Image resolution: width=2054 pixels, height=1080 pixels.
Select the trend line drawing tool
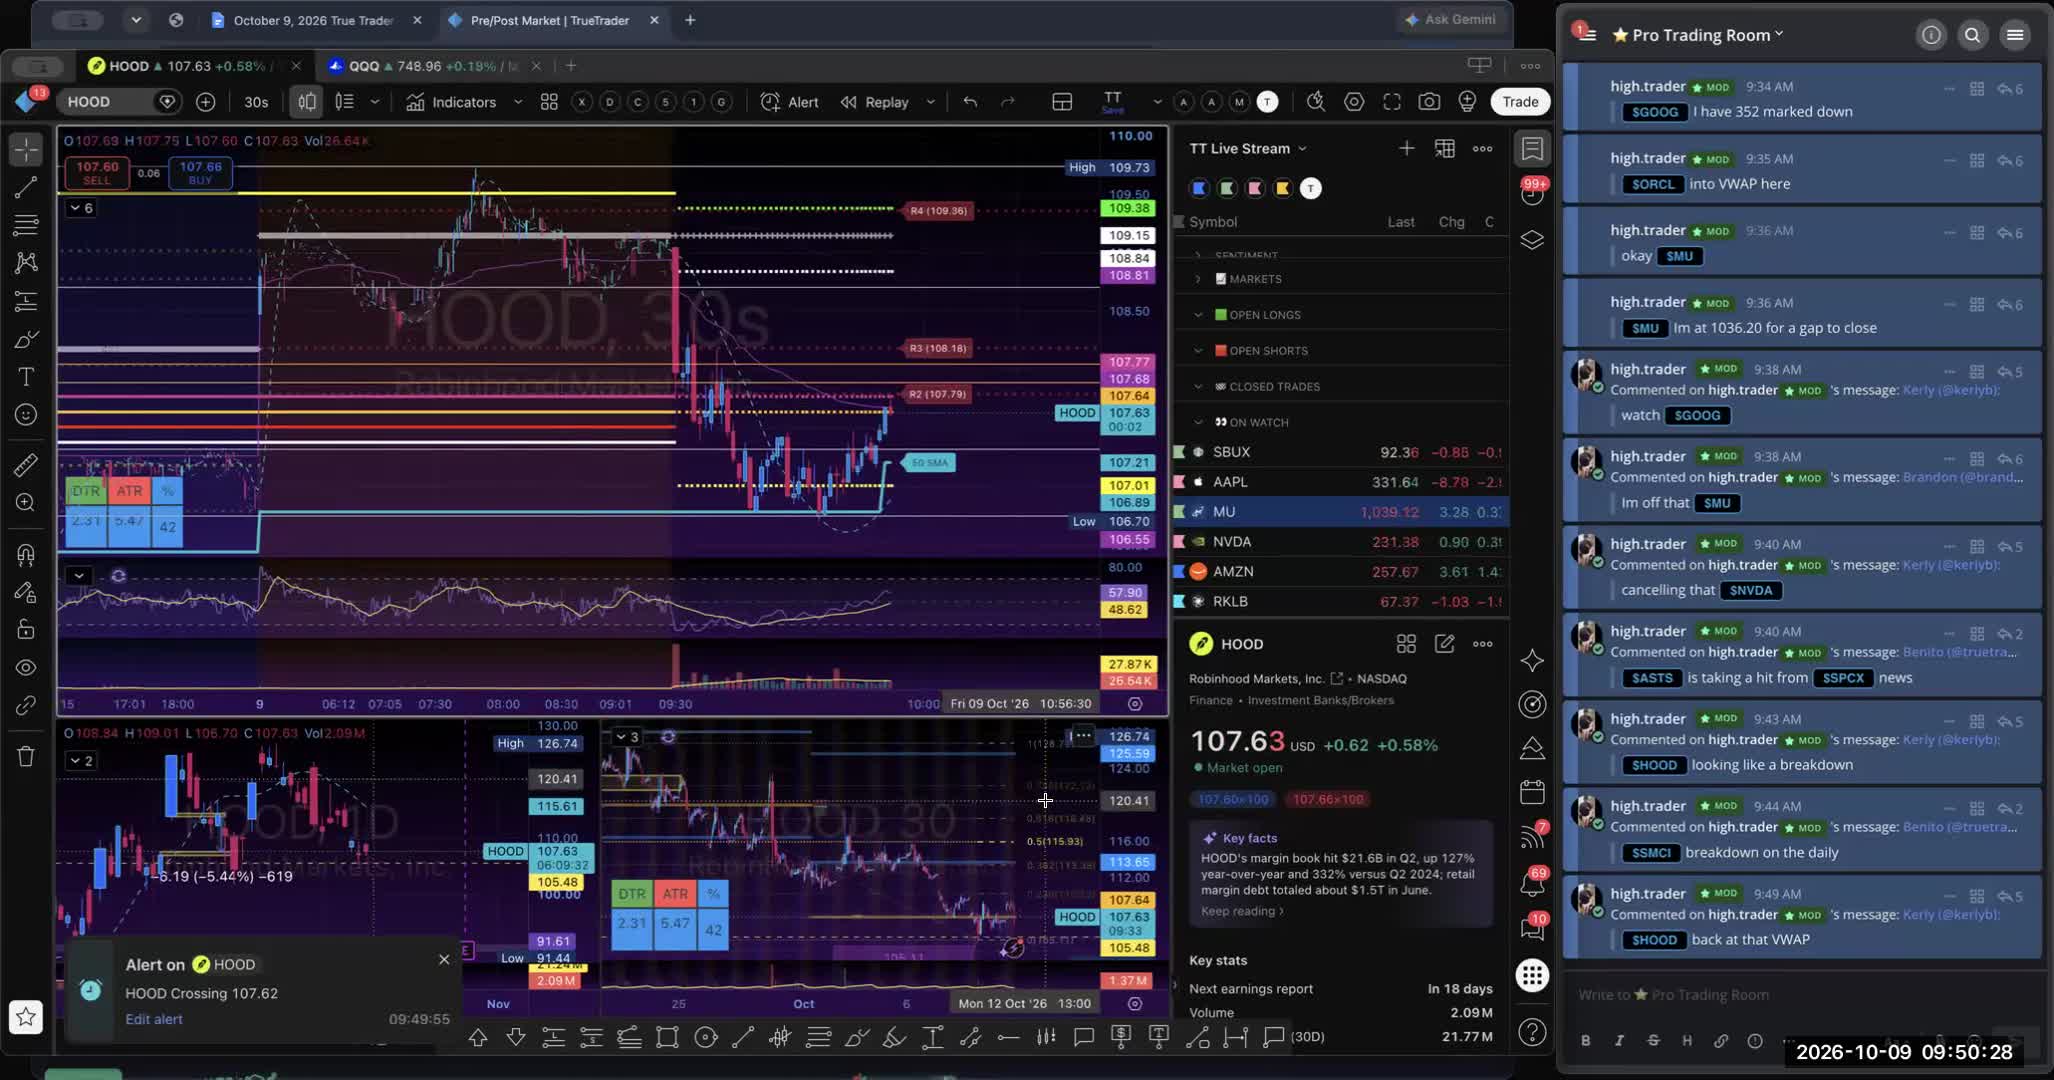pos(26,187)
